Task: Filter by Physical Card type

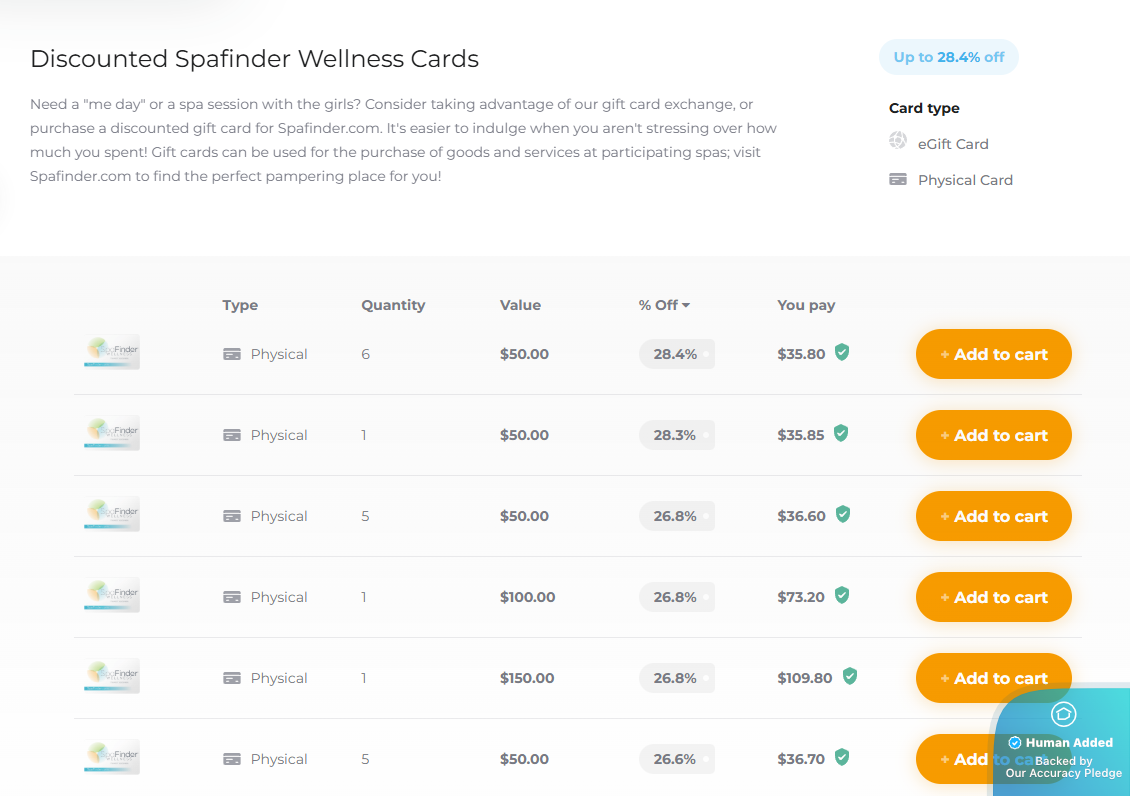Action: [x=965, y=180]
